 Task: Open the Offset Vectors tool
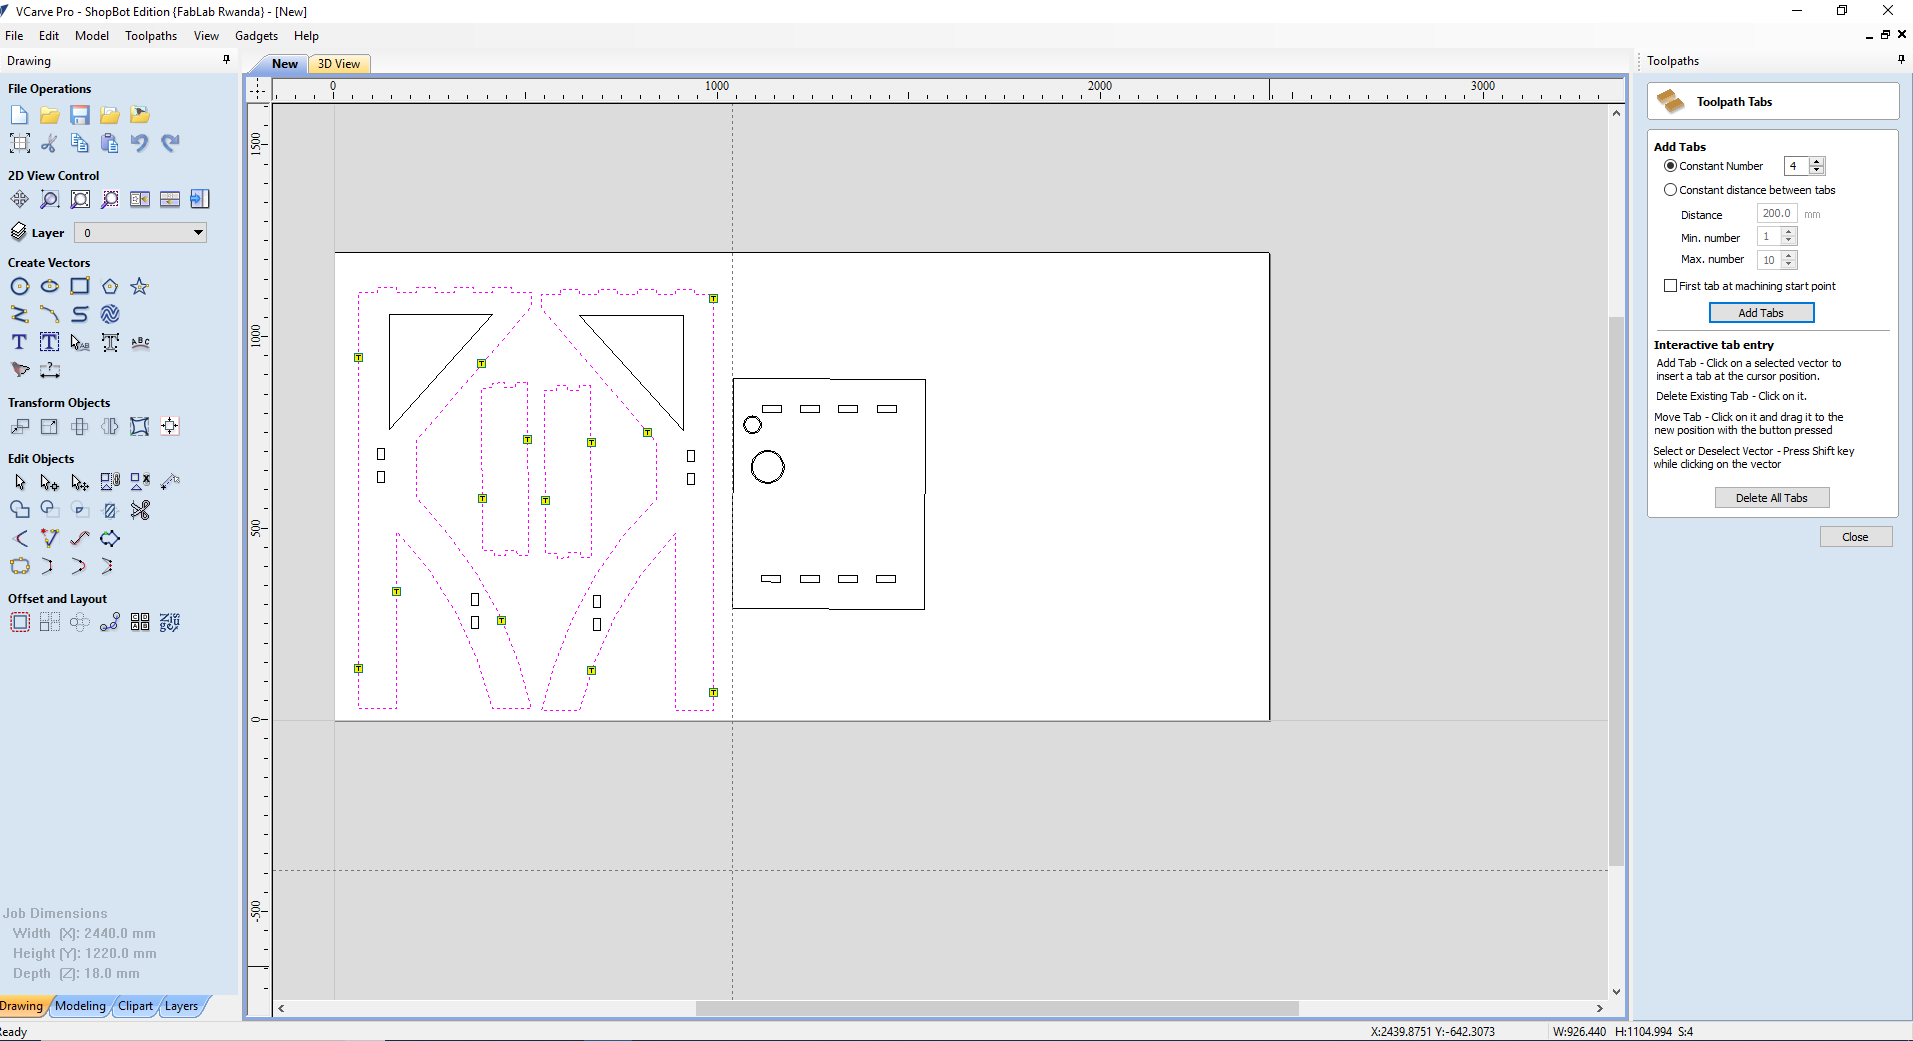[x=19, y=622]
